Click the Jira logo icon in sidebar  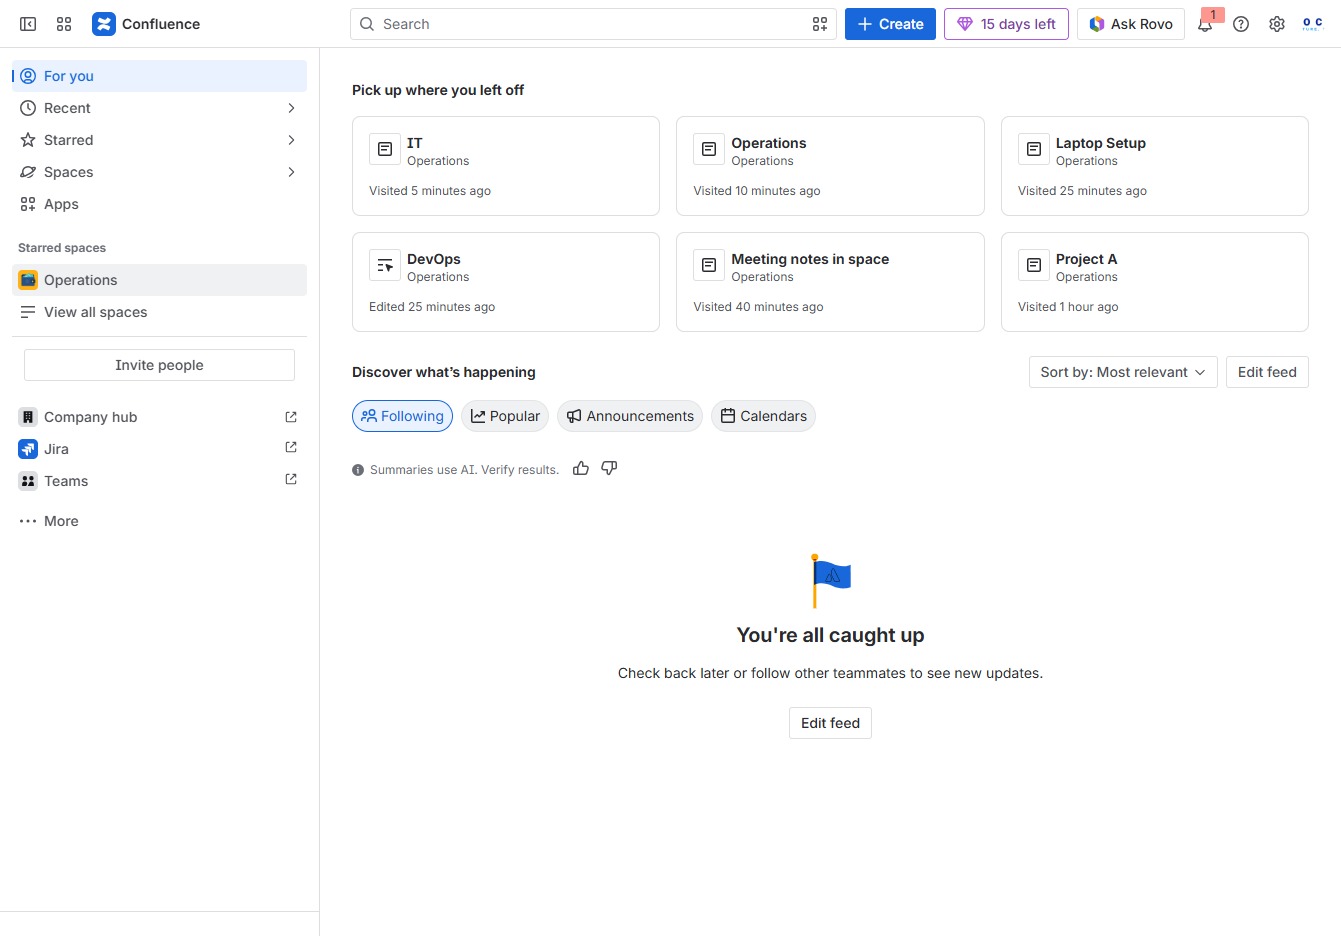pyautogui.click(x=28, y=449)
